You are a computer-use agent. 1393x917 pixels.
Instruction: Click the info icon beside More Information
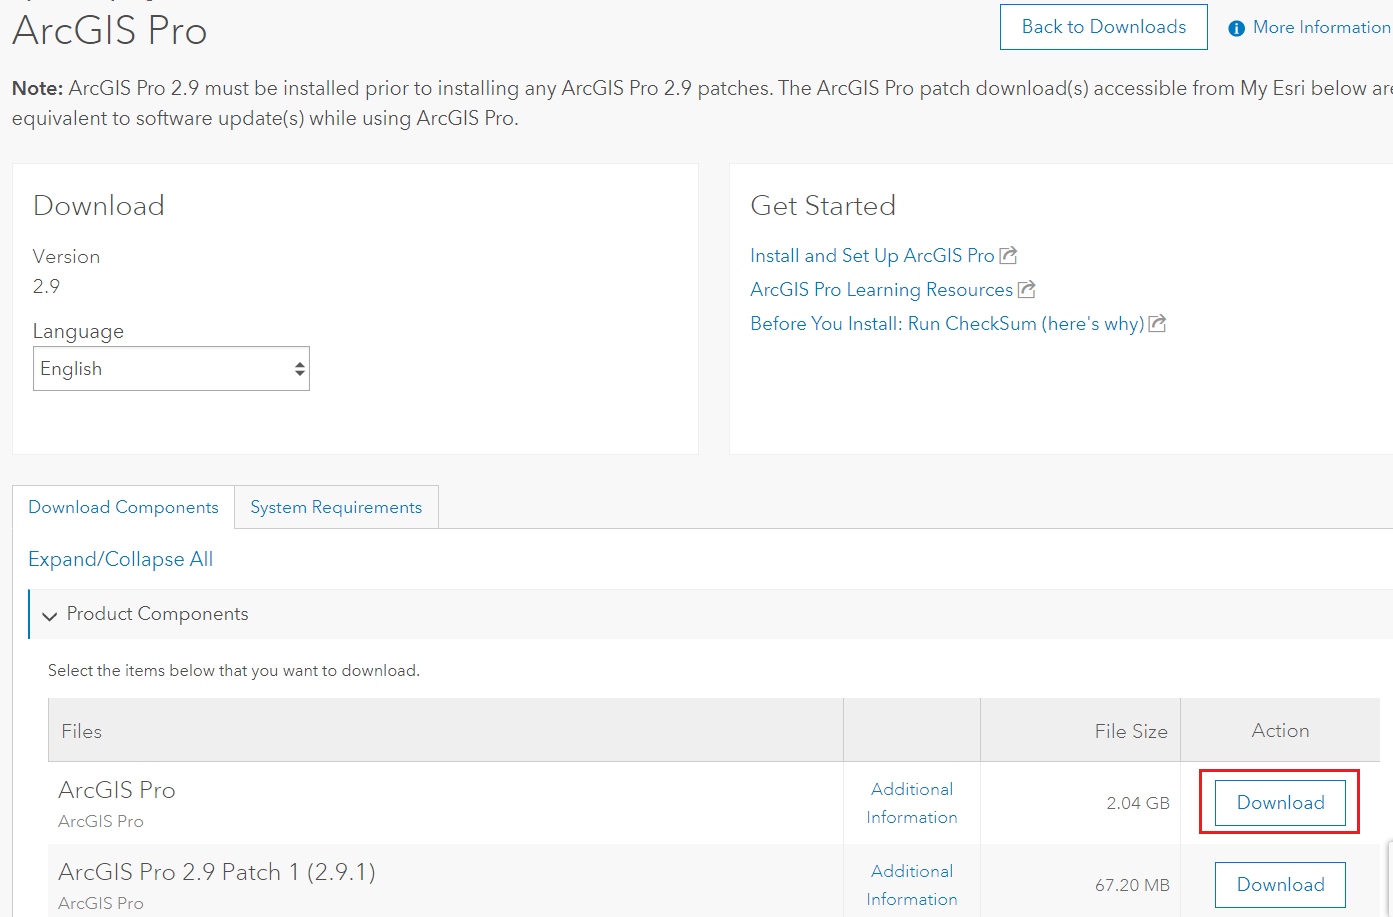1237,27
